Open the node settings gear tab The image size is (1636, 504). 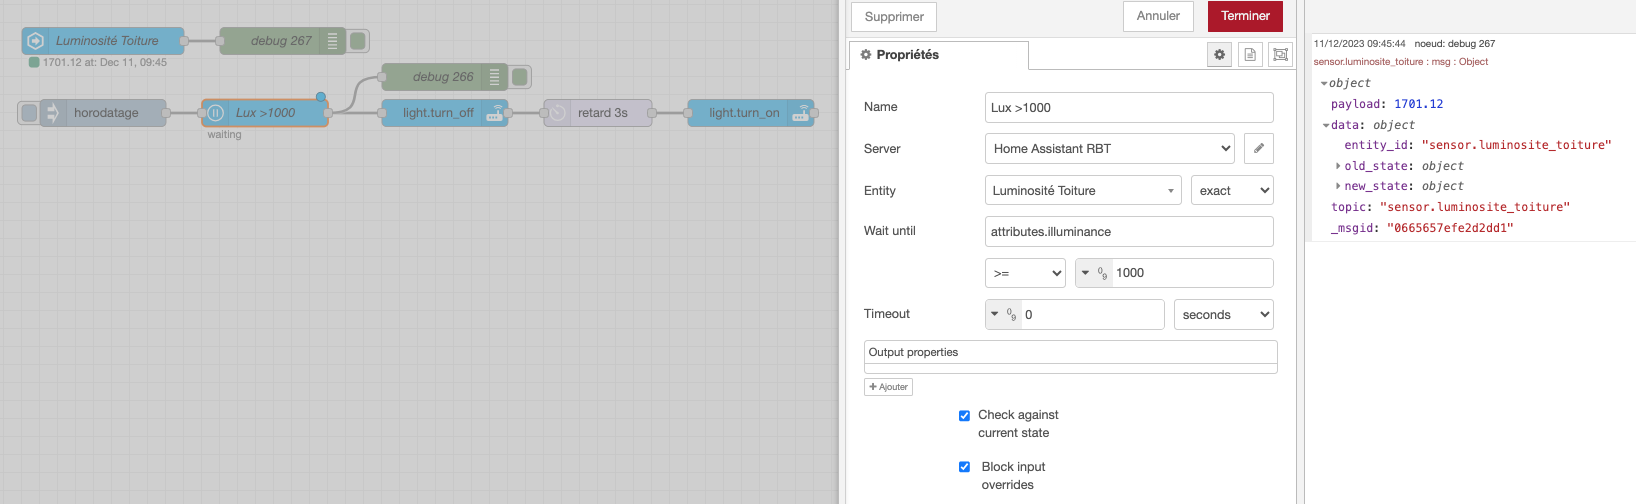[1219, 55]
